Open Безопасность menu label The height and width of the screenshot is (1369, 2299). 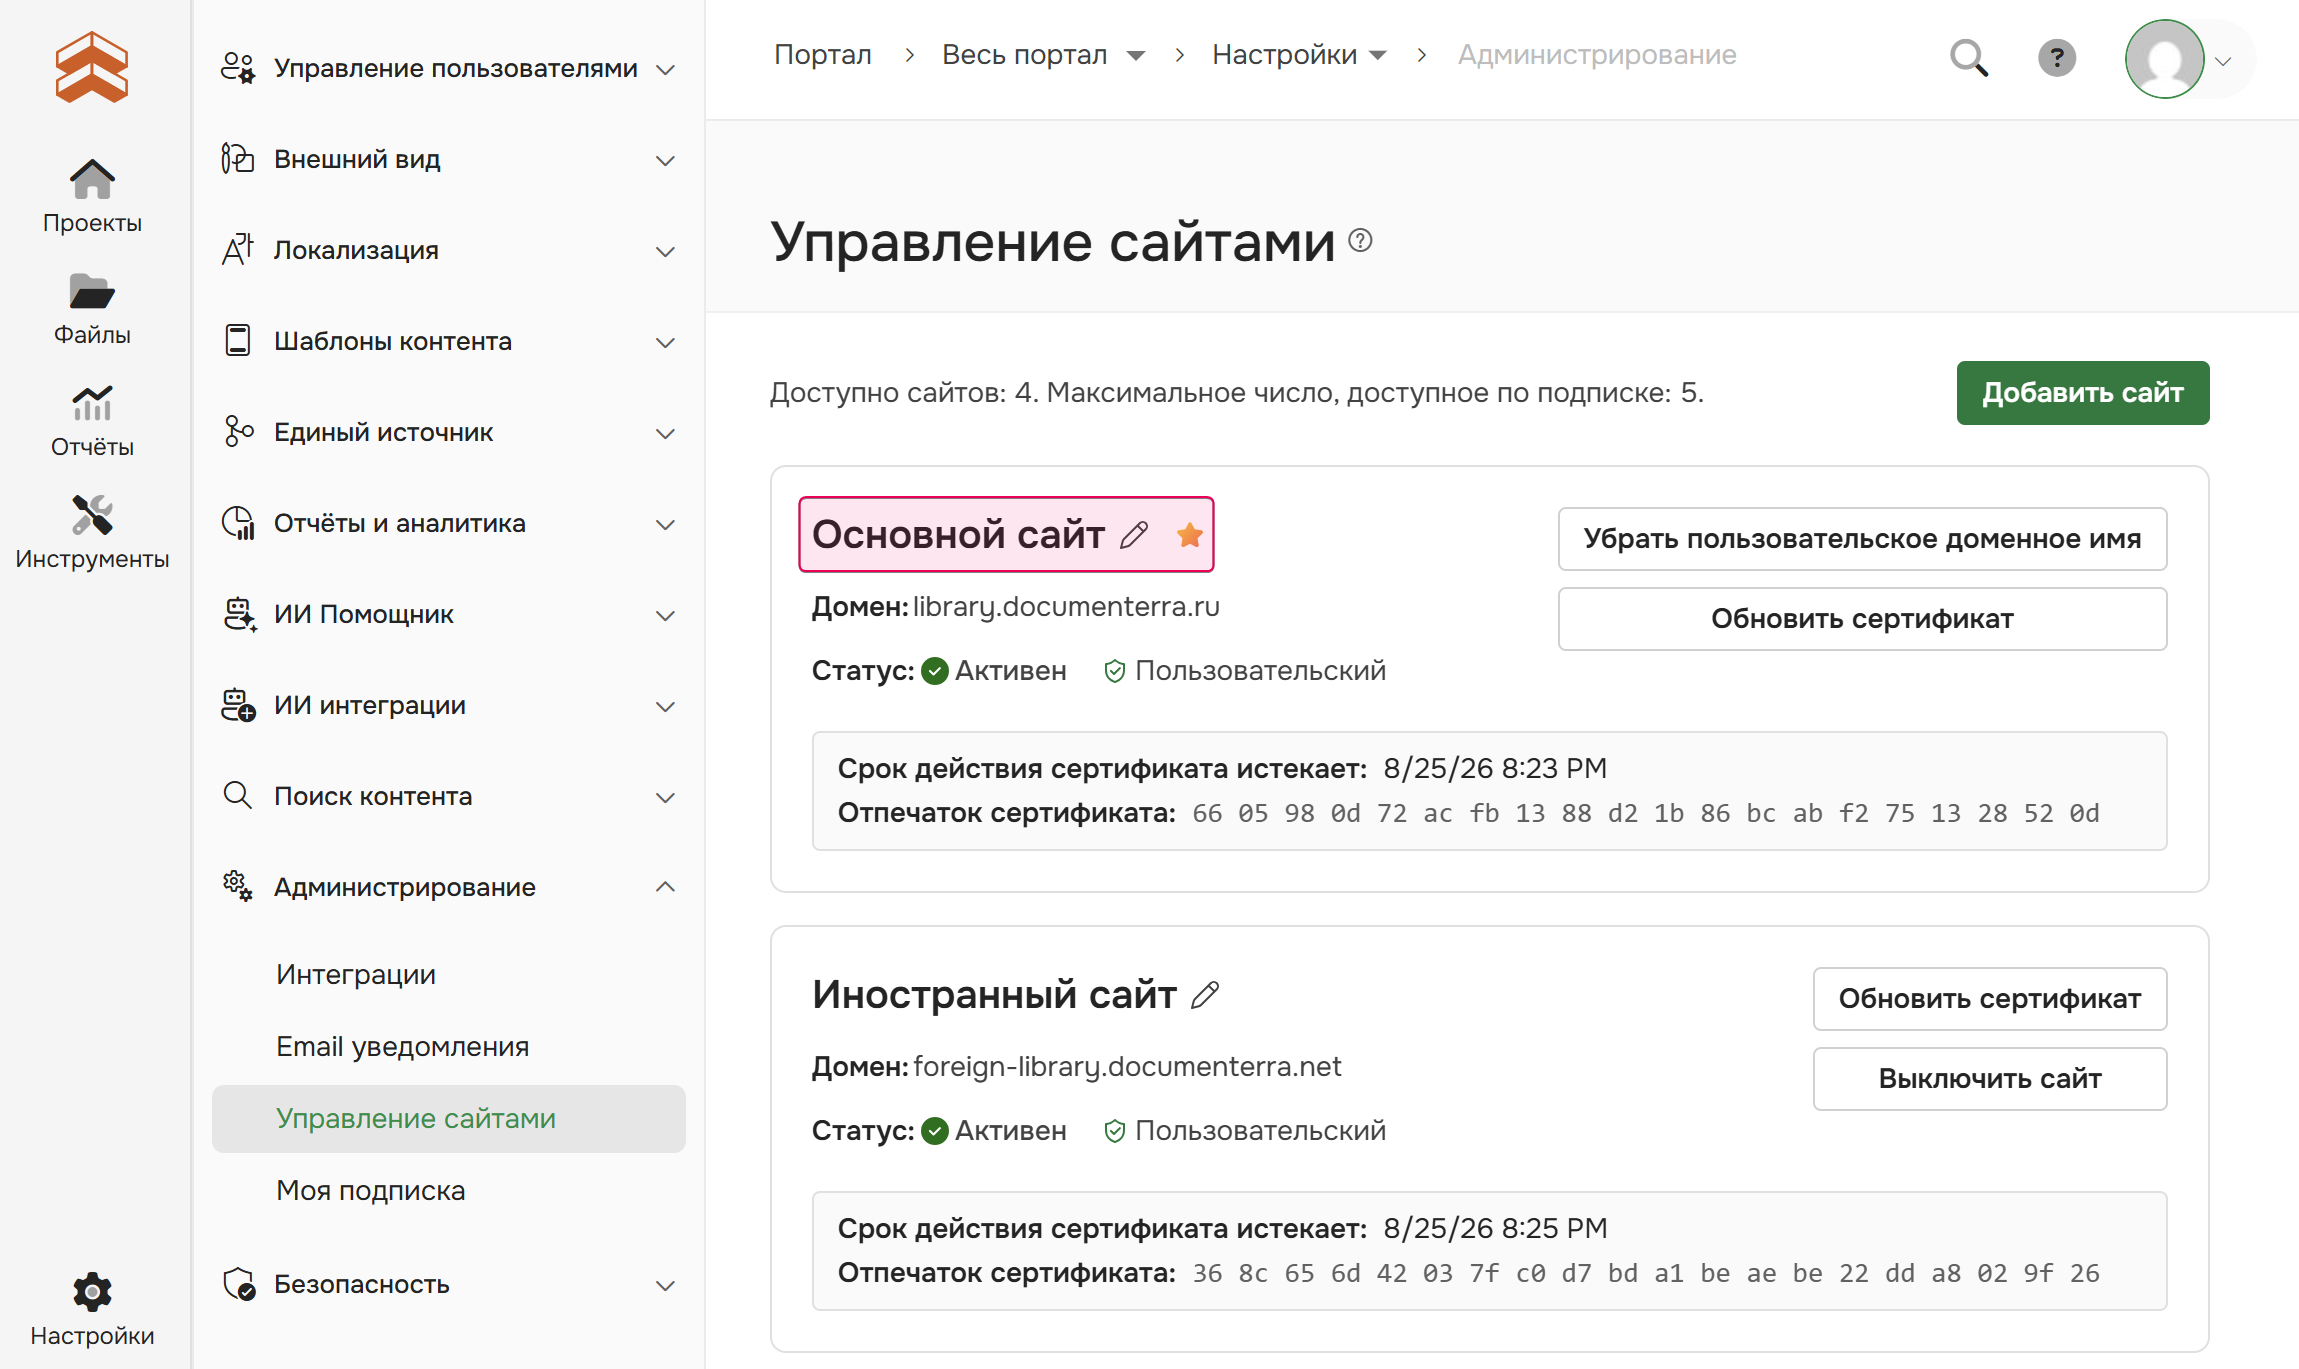(x=362, y=1284)
